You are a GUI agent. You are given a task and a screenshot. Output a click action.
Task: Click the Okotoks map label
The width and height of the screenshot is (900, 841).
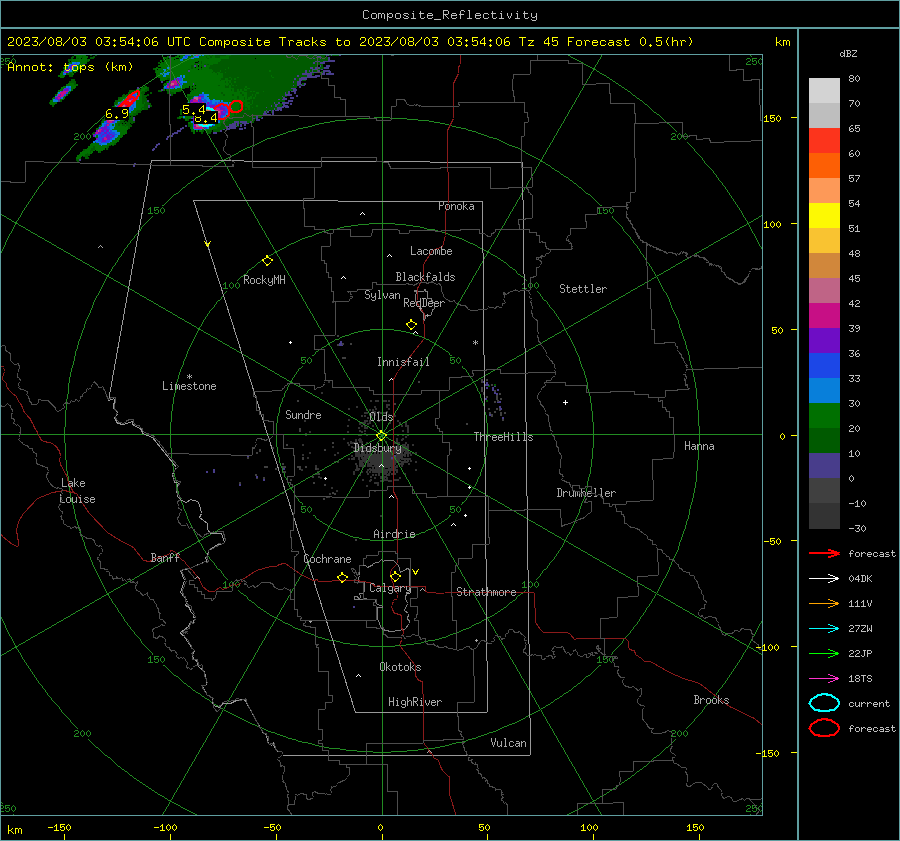click(x=400, y=667)
